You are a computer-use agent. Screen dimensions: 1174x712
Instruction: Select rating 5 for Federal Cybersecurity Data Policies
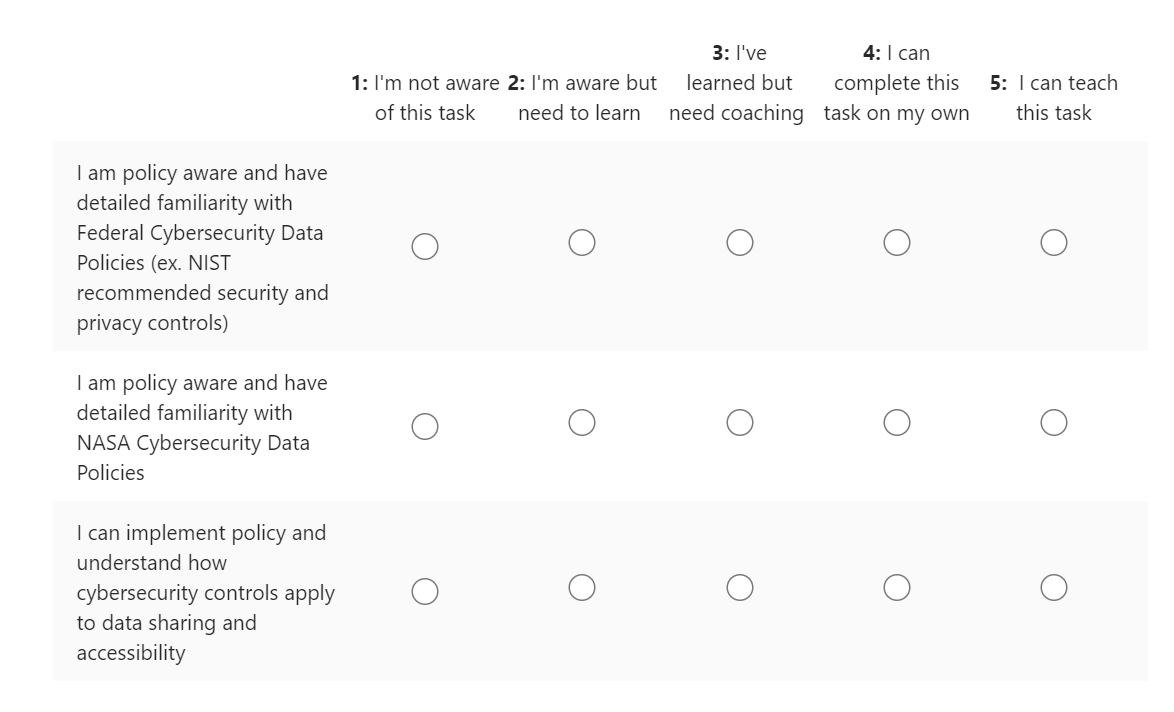click(1054, 243)
